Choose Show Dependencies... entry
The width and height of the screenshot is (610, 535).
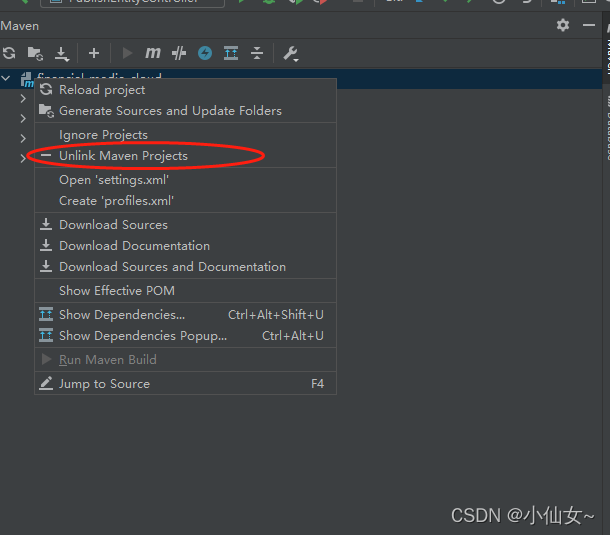[186, 315]
